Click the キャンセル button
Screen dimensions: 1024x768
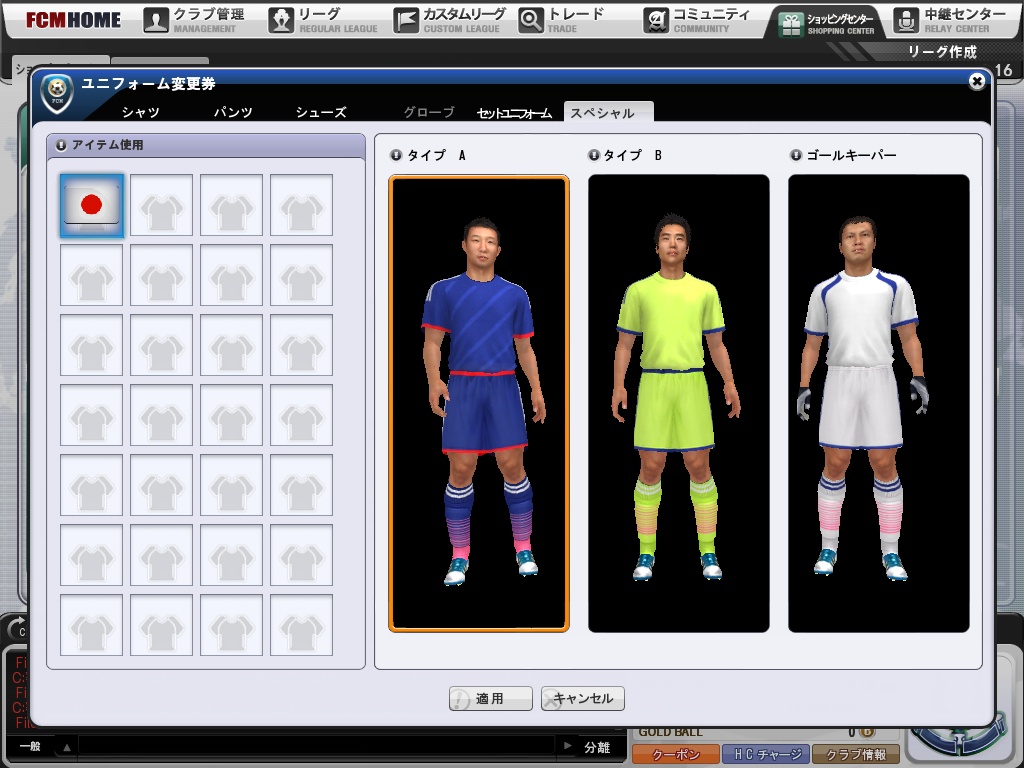click(x=583, y=699)
